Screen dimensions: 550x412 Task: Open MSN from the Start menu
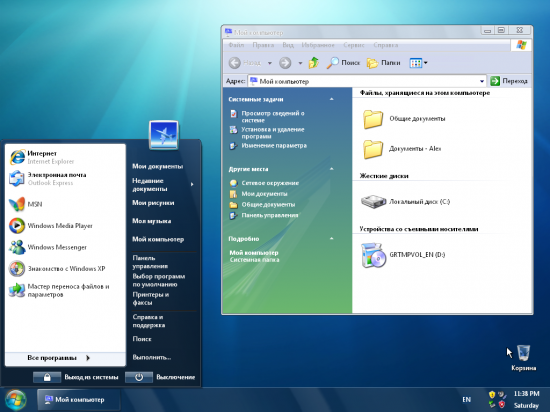click(66, 204)
